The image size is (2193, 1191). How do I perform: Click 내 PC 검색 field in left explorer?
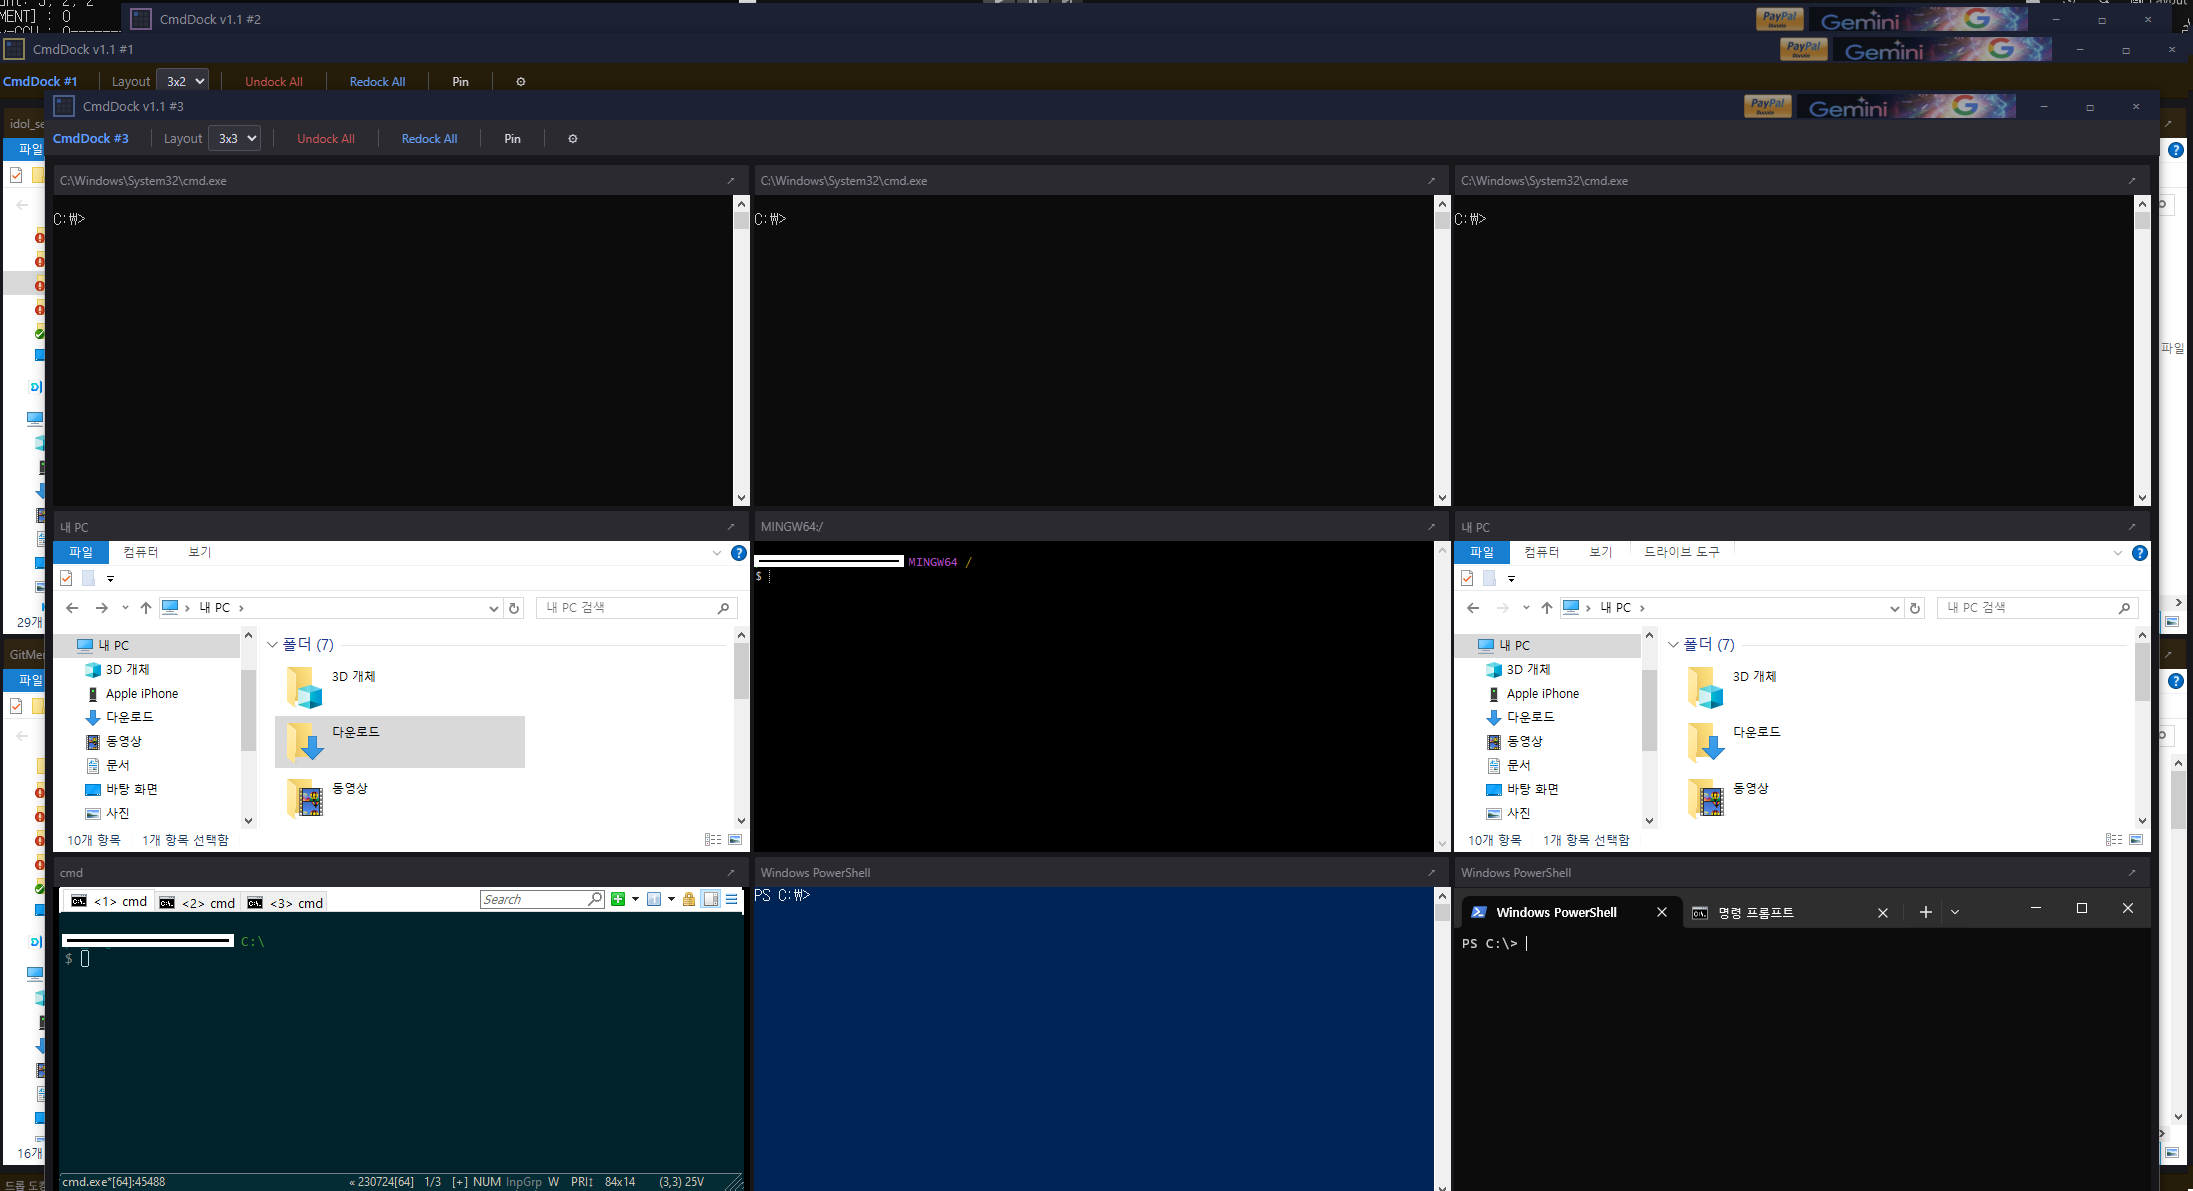(637, 608)
